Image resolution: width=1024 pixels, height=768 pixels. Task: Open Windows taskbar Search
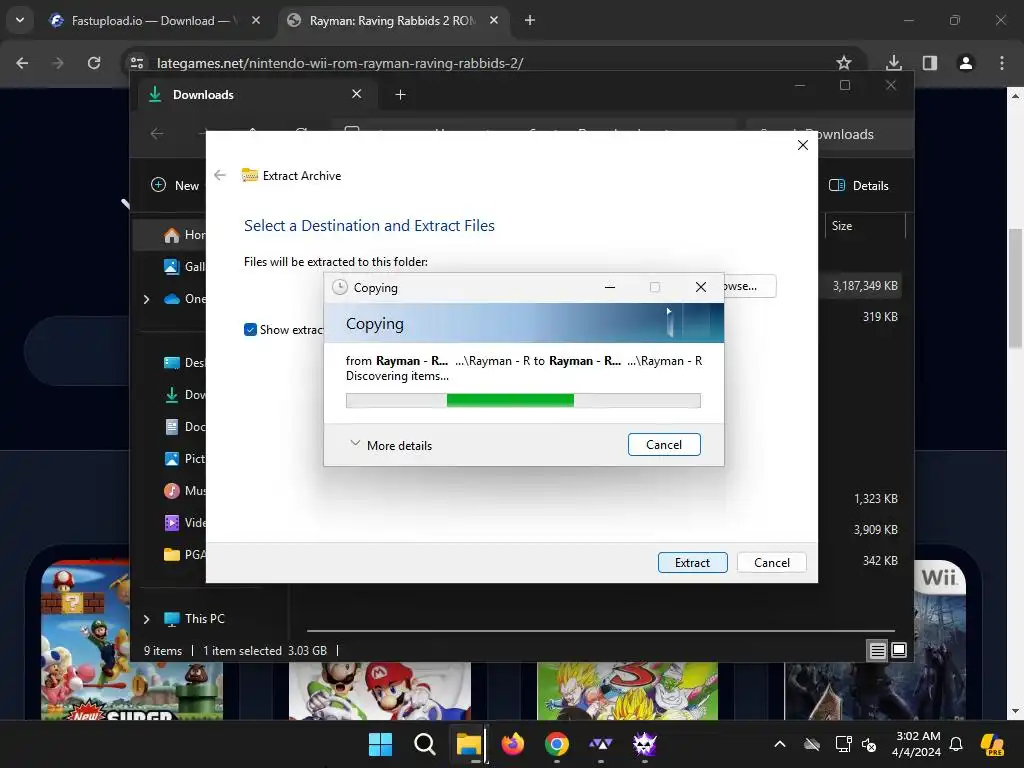click(x=424, y=744)
